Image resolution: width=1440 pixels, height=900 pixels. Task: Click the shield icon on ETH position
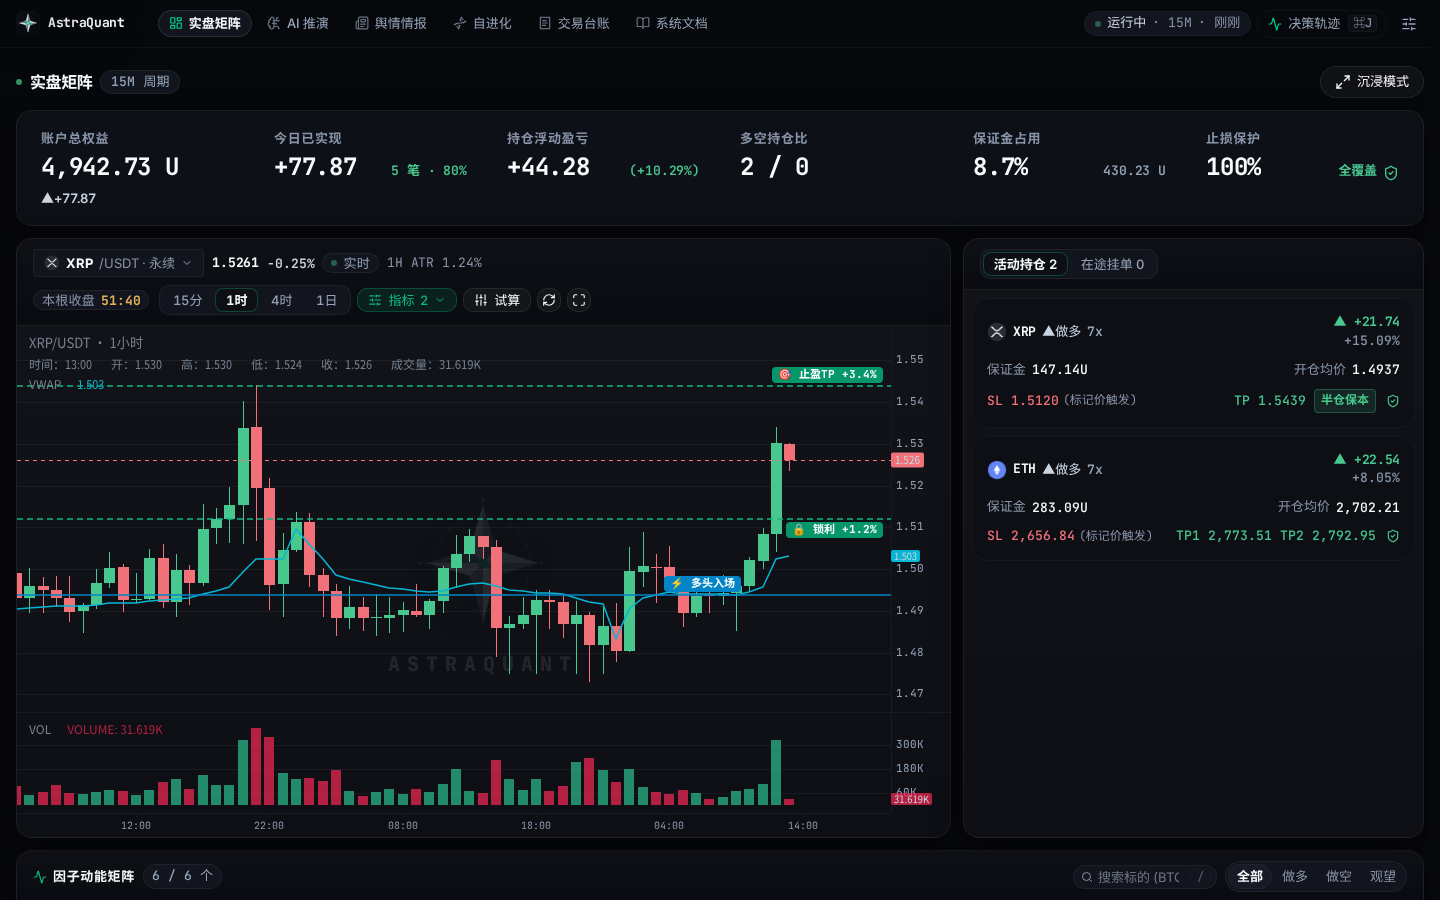[x=1393, y=537]
